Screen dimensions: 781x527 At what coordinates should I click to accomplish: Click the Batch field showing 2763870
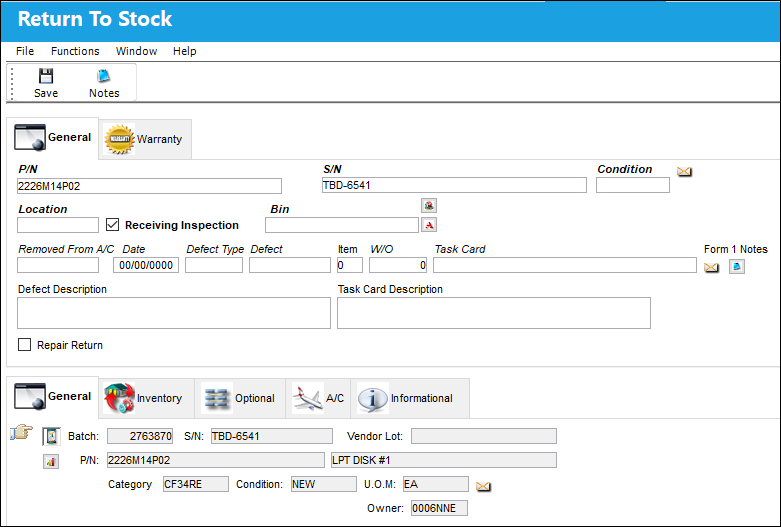(140, 436)
